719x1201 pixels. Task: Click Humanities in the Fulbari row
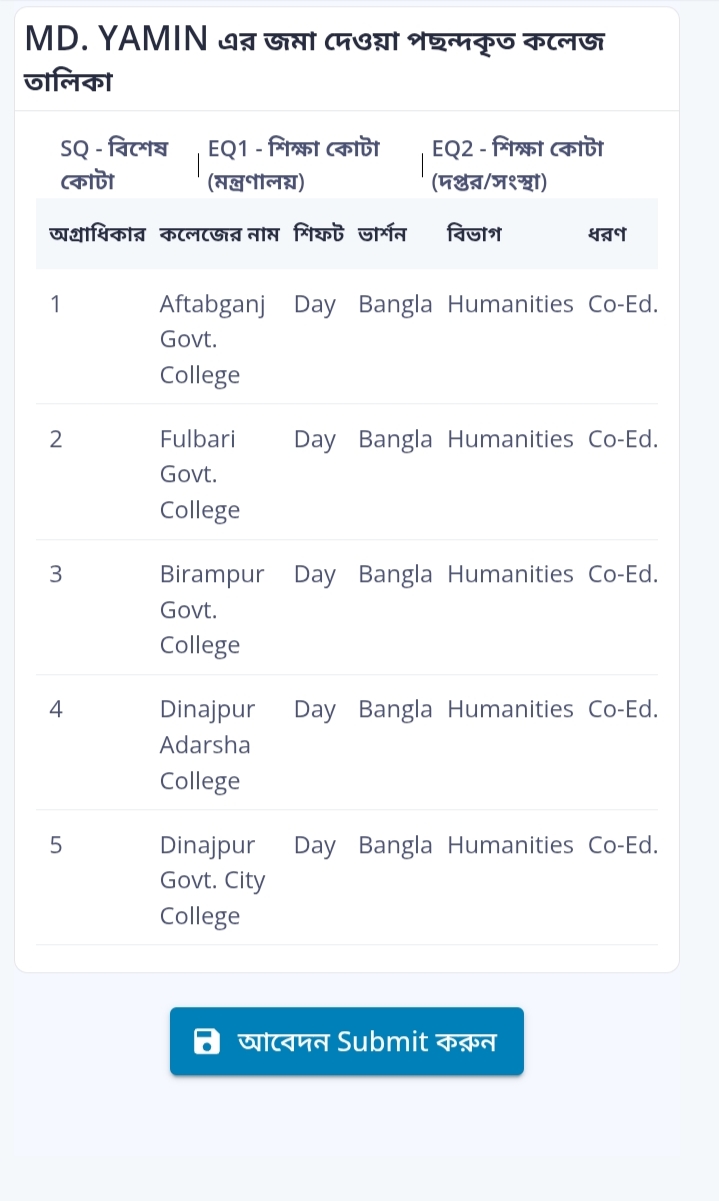tap(510, 439)
